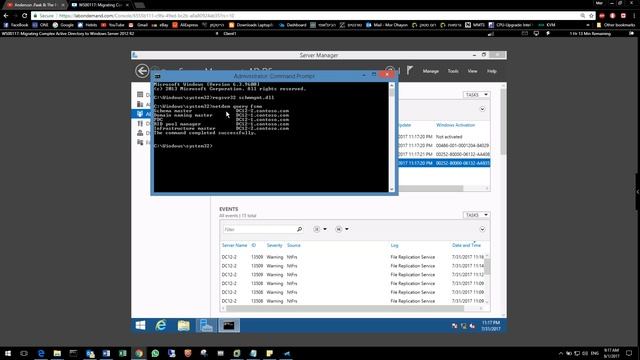Expand the servers tile chevron under upper TASKS
This screenshot has width=640, height=360.
482,109
